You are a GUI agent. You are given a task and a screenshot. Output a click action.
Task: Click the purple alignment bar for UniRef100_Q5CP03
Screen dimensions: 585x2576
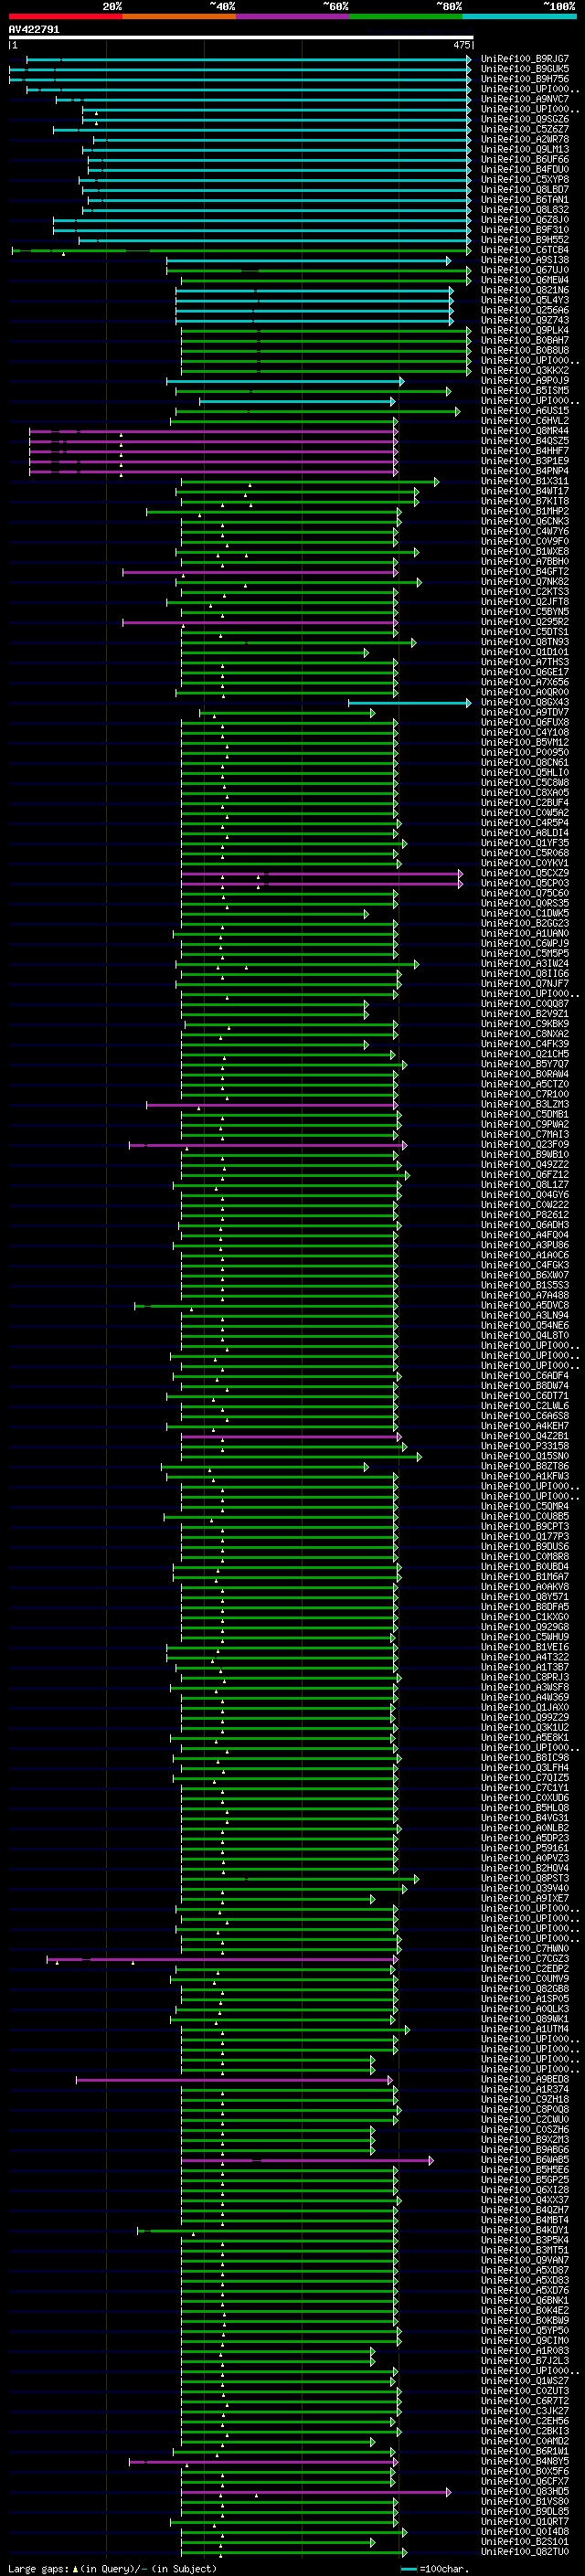[322, 883]
